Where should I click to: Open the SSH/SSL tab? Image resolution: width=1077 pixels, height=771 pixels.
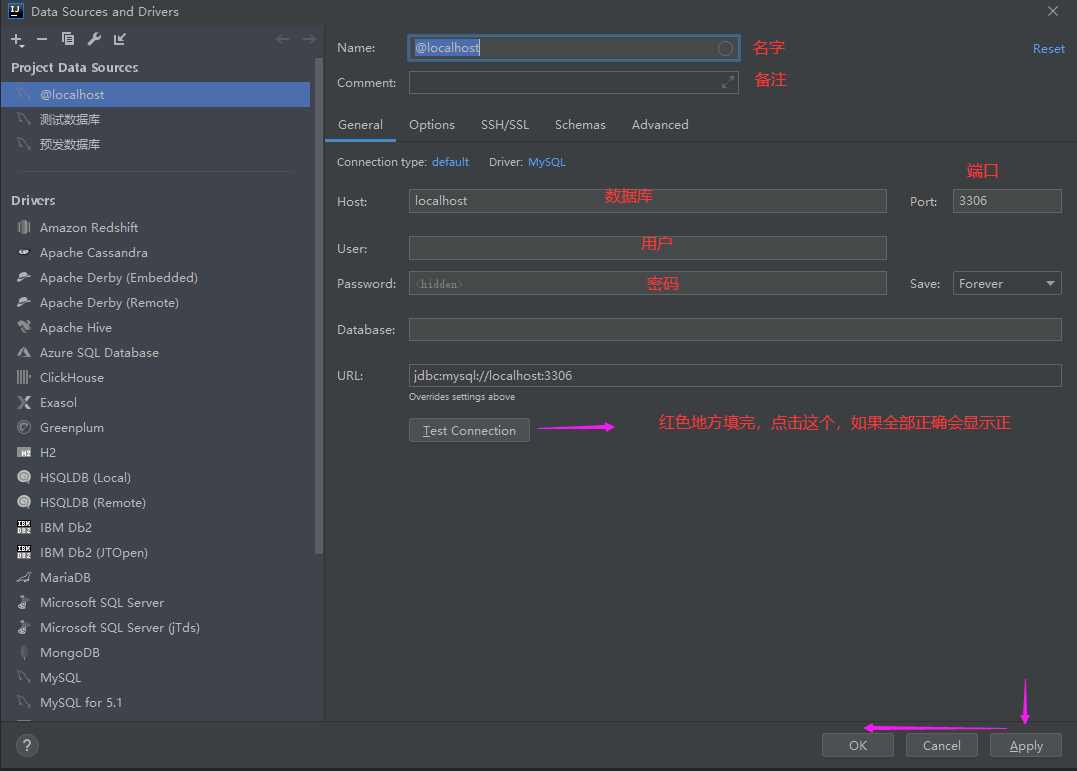[x=505, y=125]
